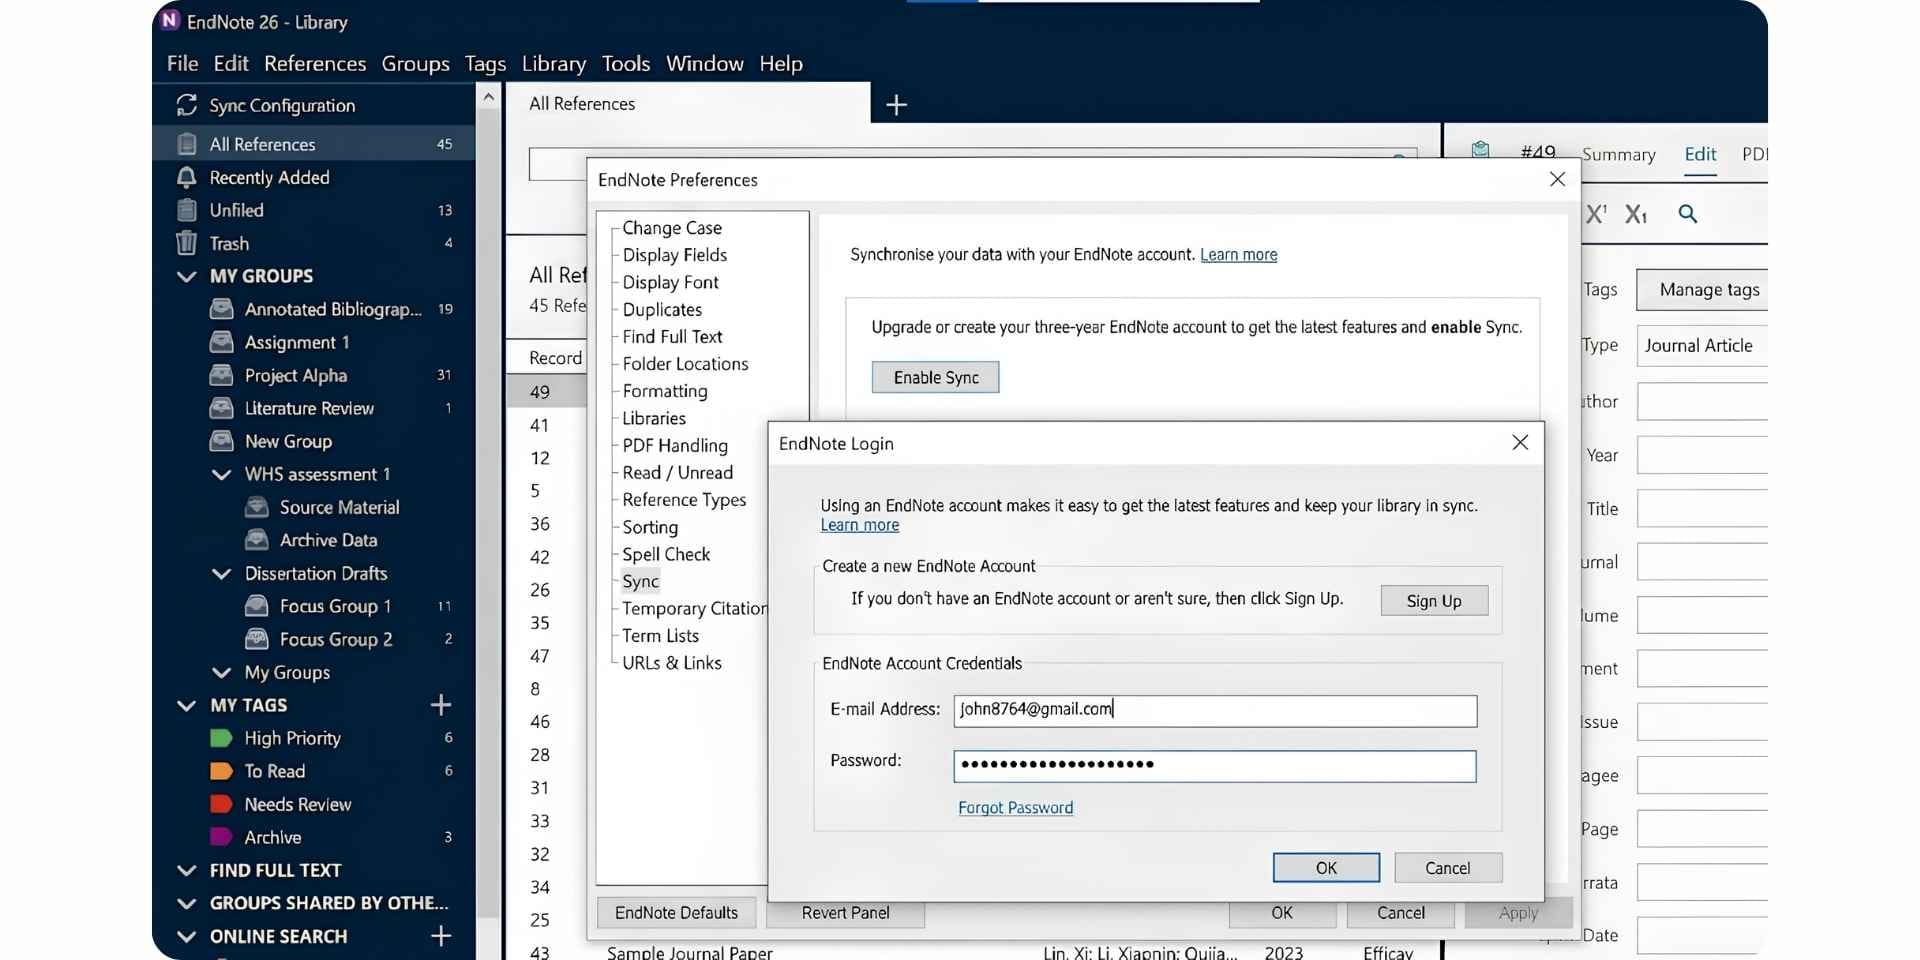Collapse the Dissertation Drafts group set
1920x960 pixels.
[x=222, y=573]
